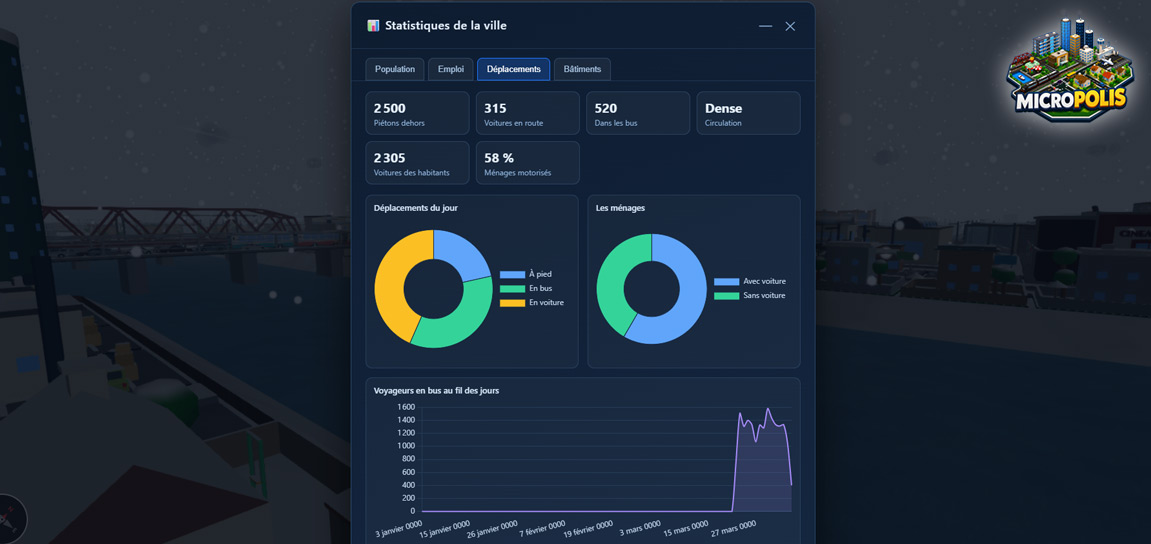Toggle the À pied legend swatch
The image size is (1151, 544).
(512, 275)
